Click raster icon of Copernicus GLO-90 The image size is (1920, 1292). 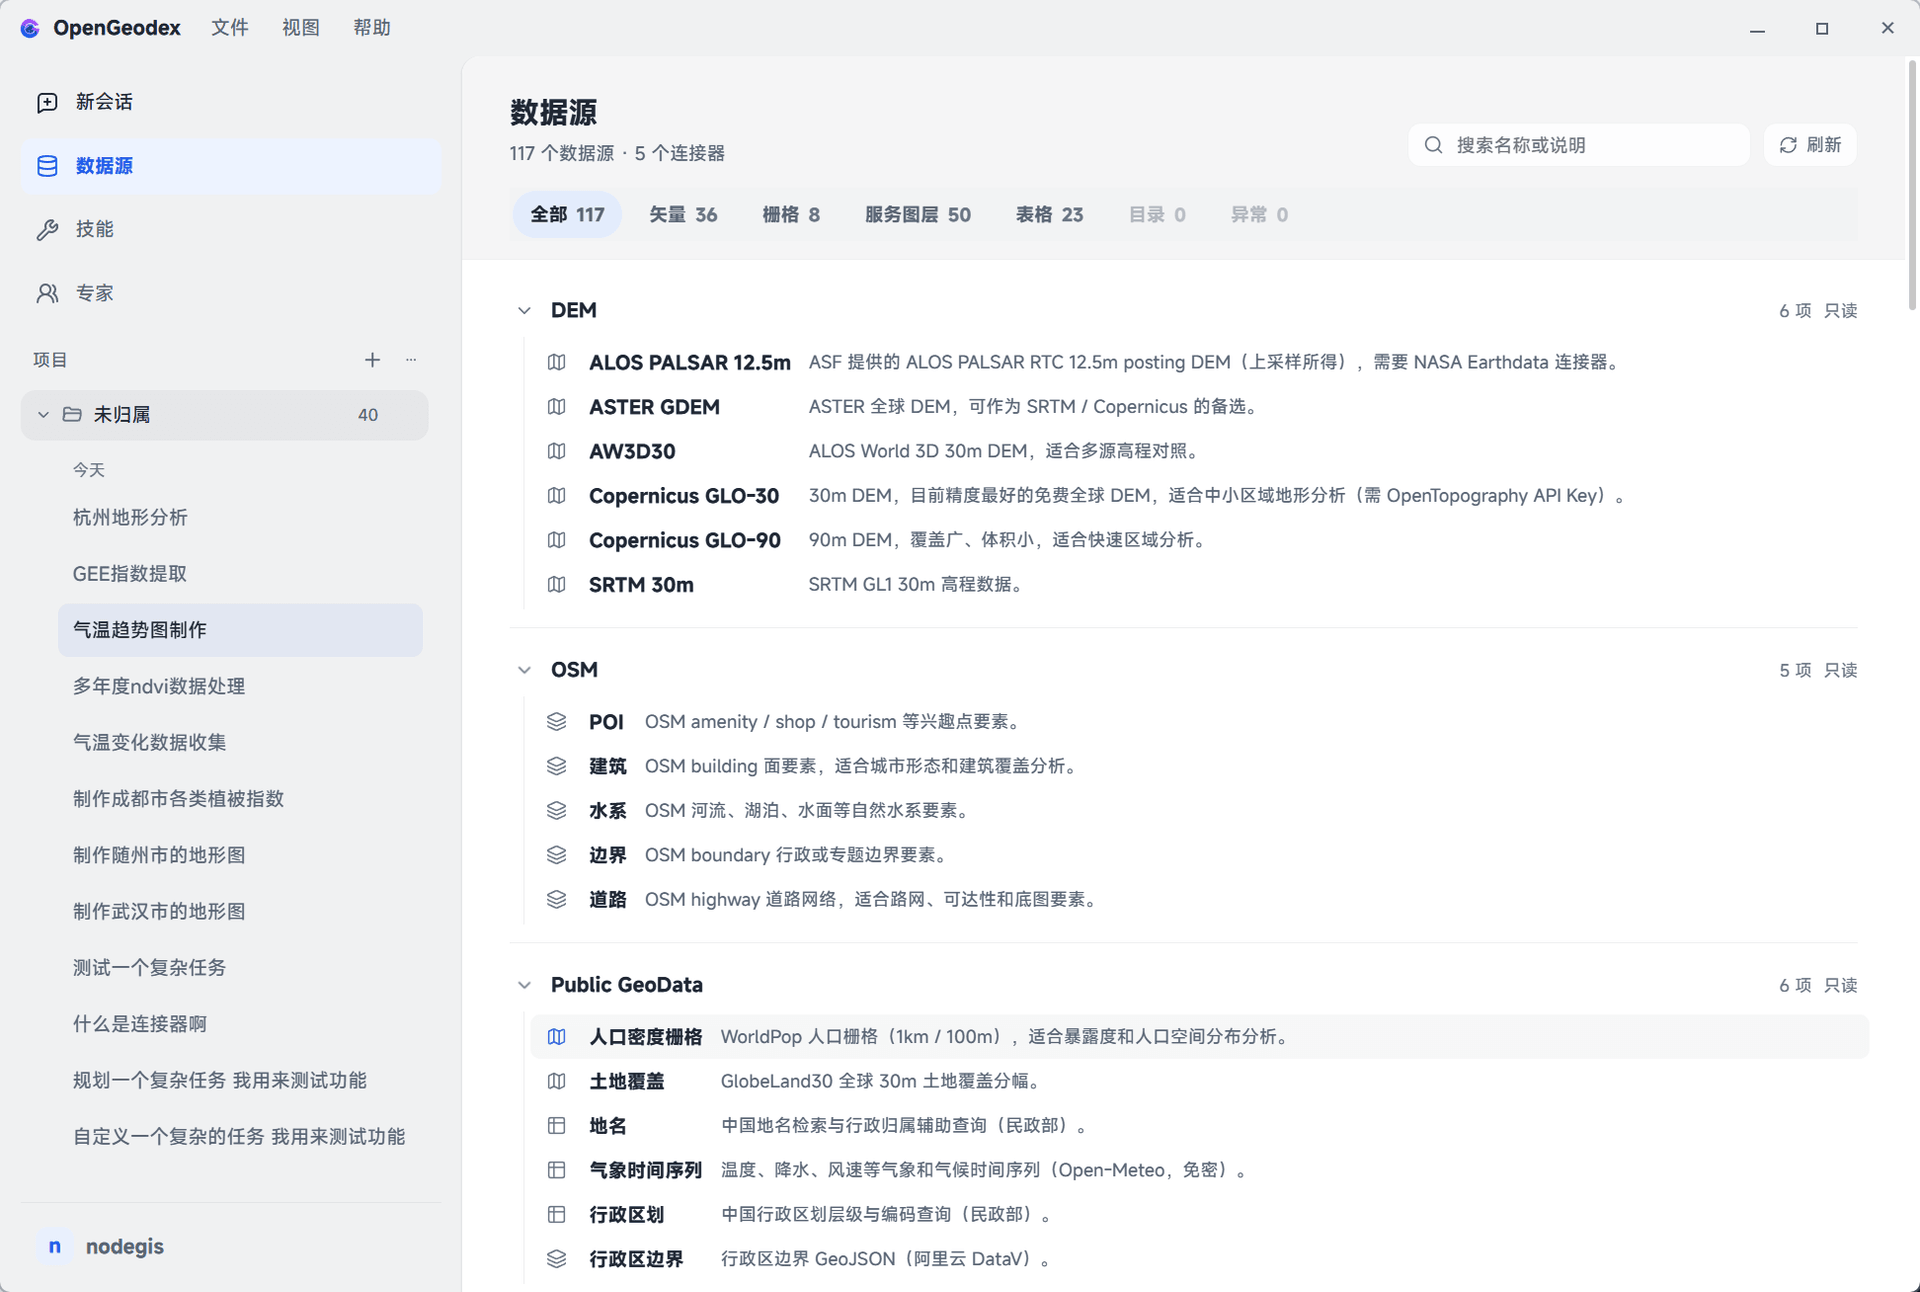pyautogui.click(x=557, y=540)
